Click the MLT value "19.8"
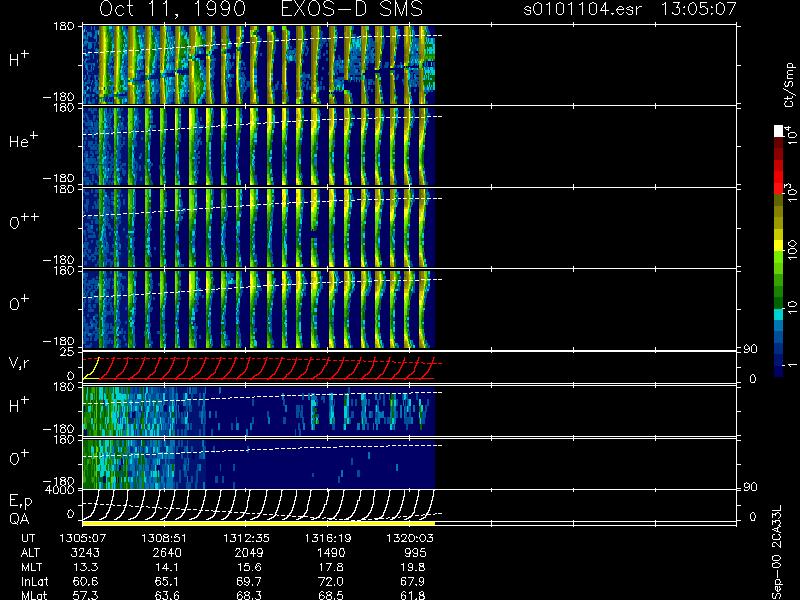This screenshot has width=800, height=600. click(x=412, y=567)
